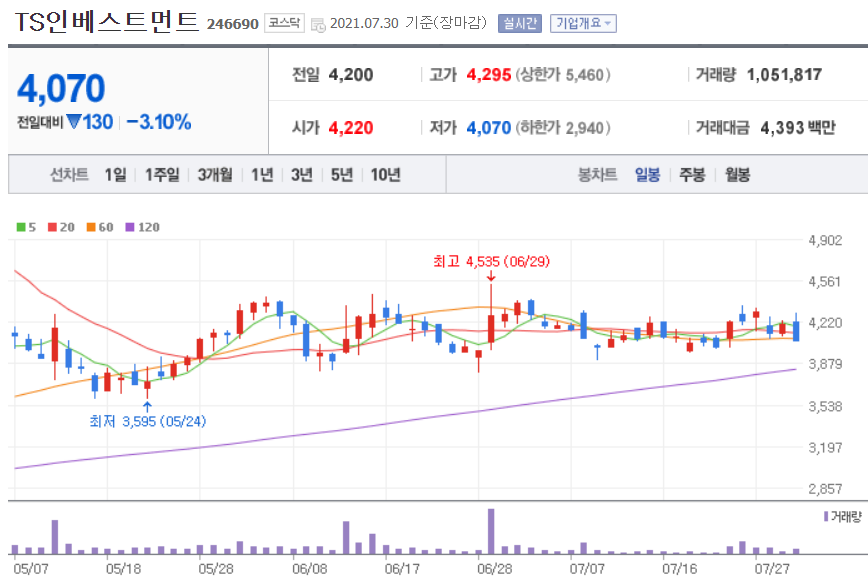The image size is (868, 588).
Task: Switch to 월봉 monthly candle chart
Action: click(737, 175)
